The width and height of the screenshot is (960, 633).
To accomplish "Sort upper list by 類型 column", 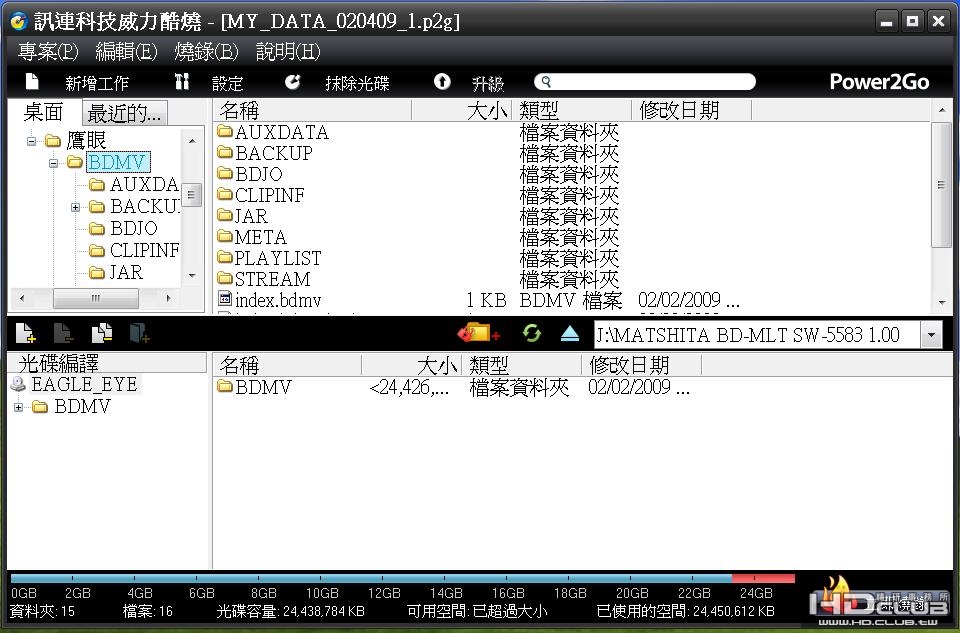I will (x=572, y=111).
